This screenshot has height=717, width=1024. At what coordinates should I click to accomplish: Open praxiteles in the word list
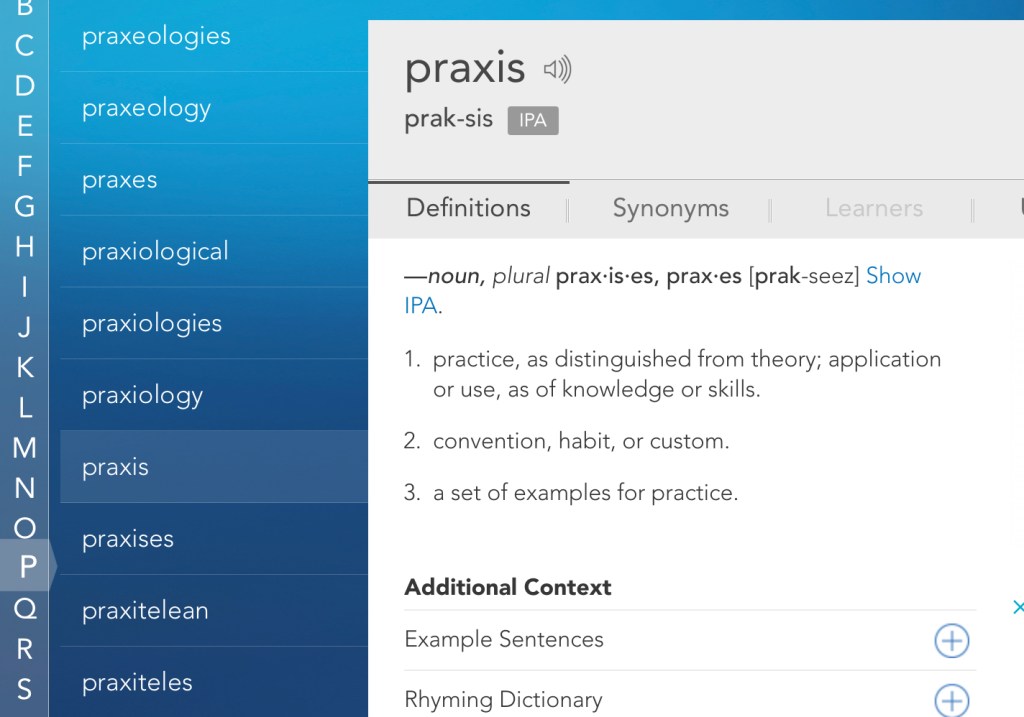[137, 683]
